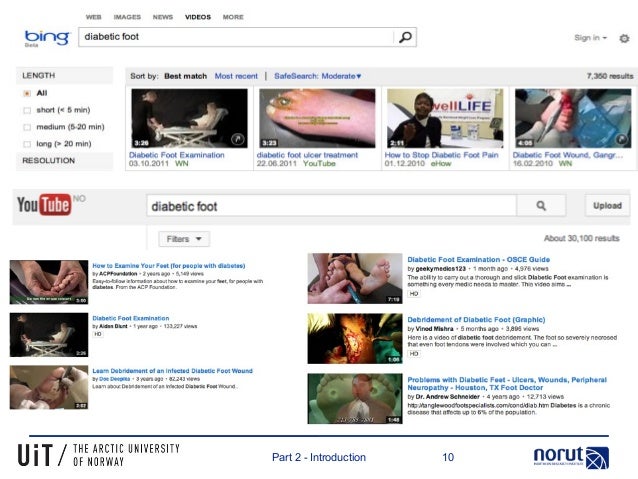Click the YouTube Upload button
Image resolution: width=638 pixels, height=479 pixels.
(607, 206)
